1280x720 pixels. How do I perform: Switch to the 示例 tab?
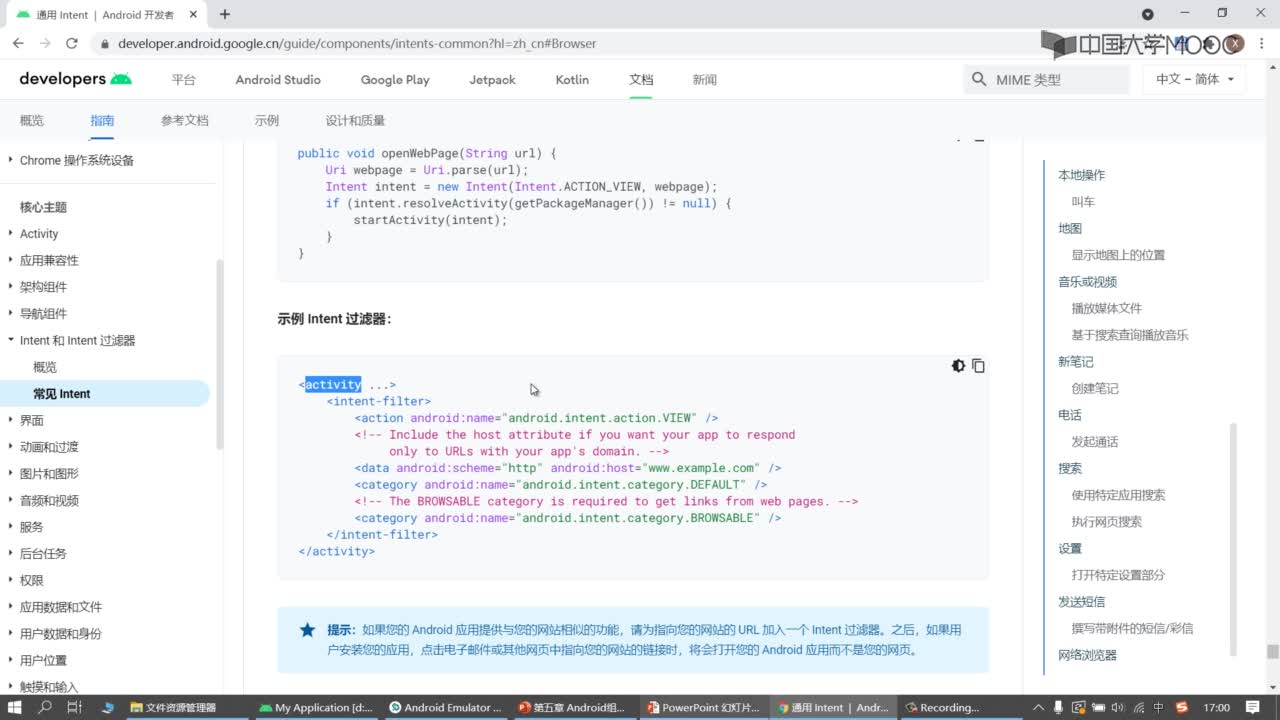click(267, 120)
